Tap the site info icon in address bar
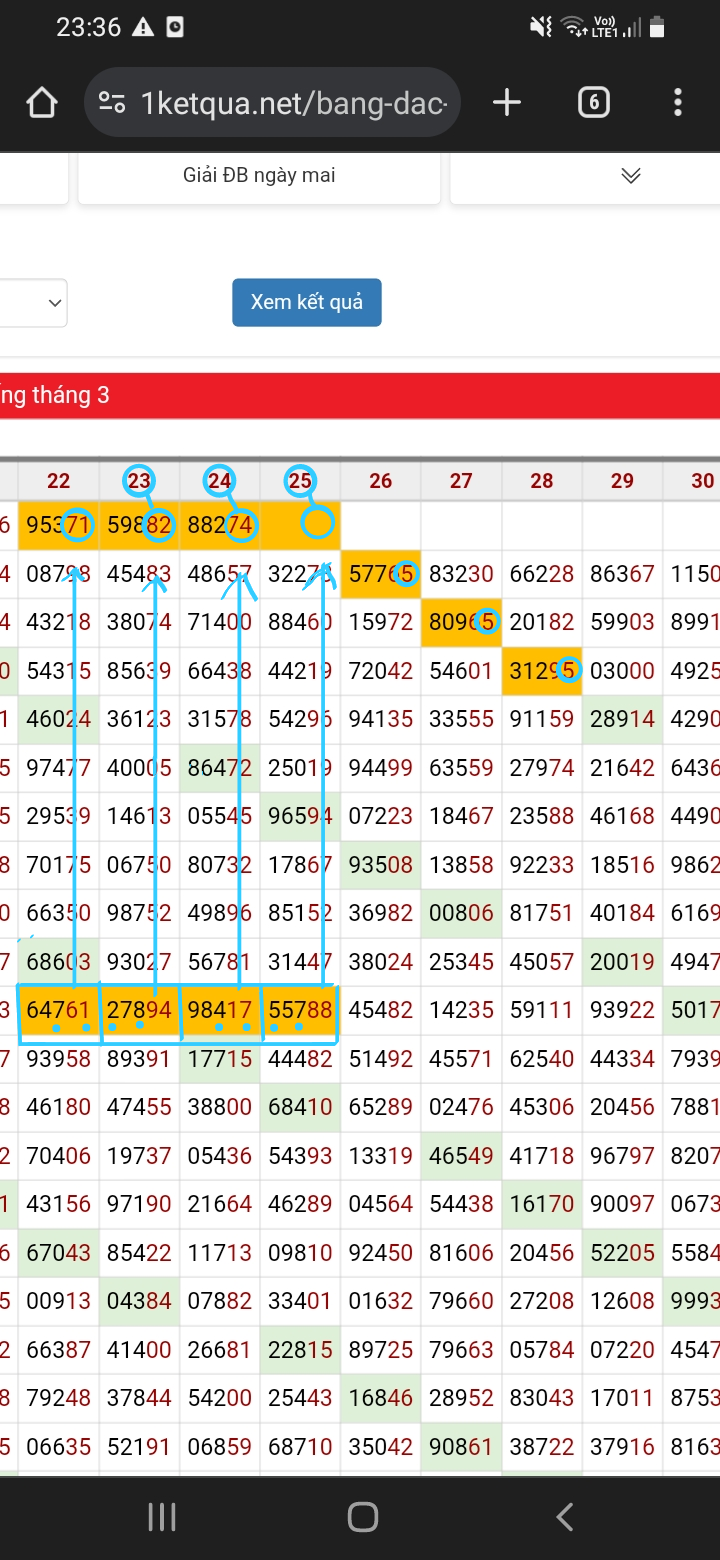This screenshot has width=720, height=1560. click(112, 103)
